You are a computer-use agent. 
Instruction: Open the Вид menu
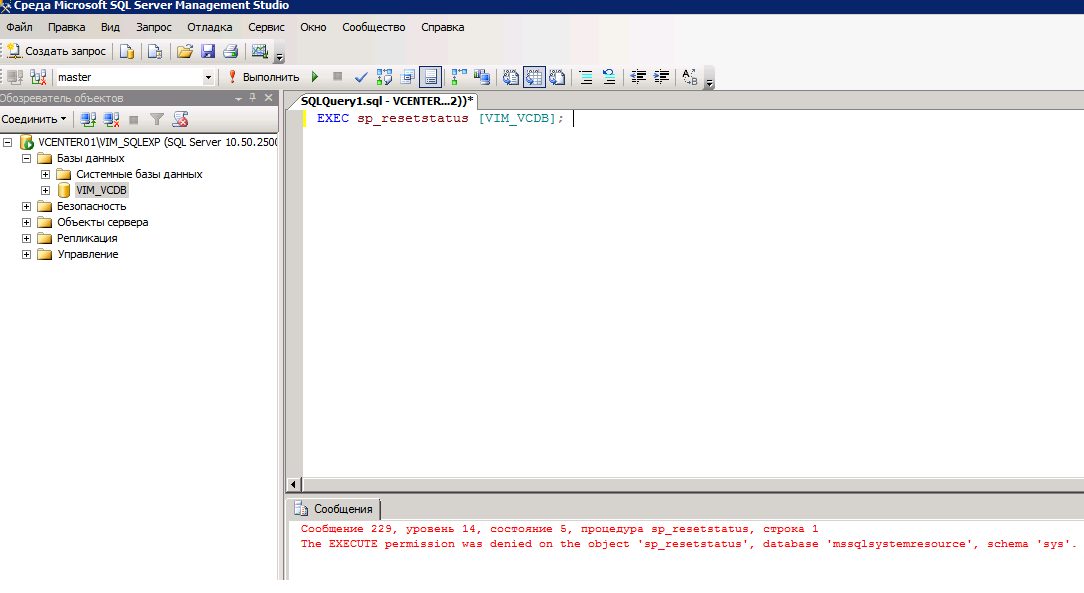coord(110,27)
